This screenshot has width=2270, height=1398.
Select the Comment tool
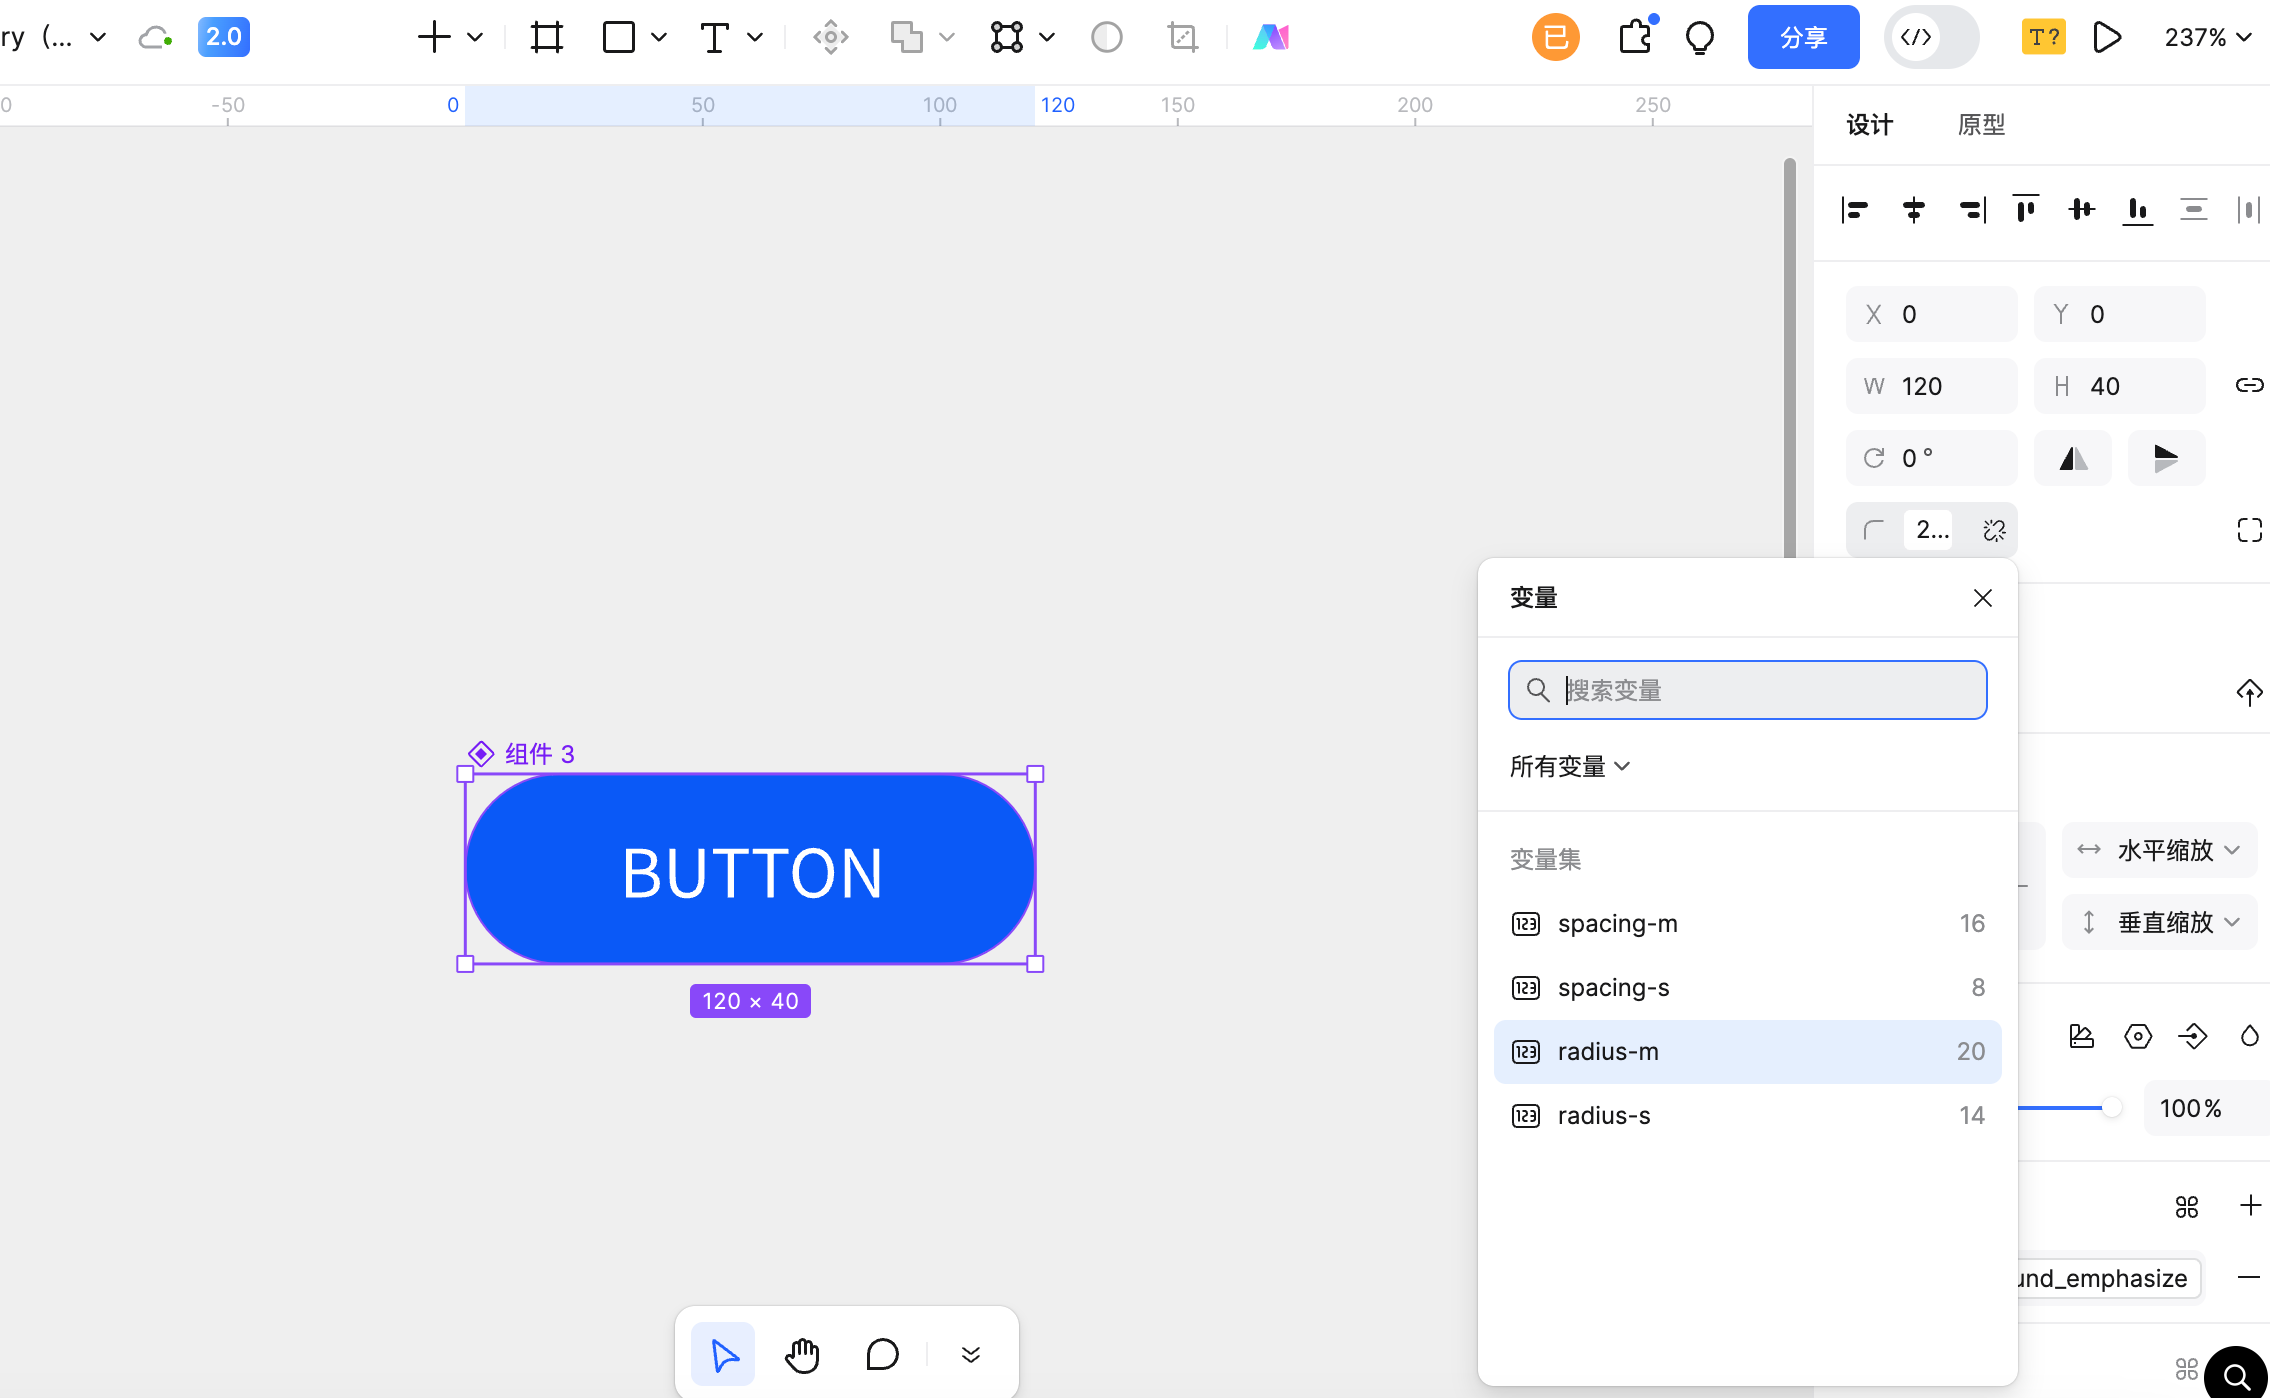click(x=882, y=1355)
